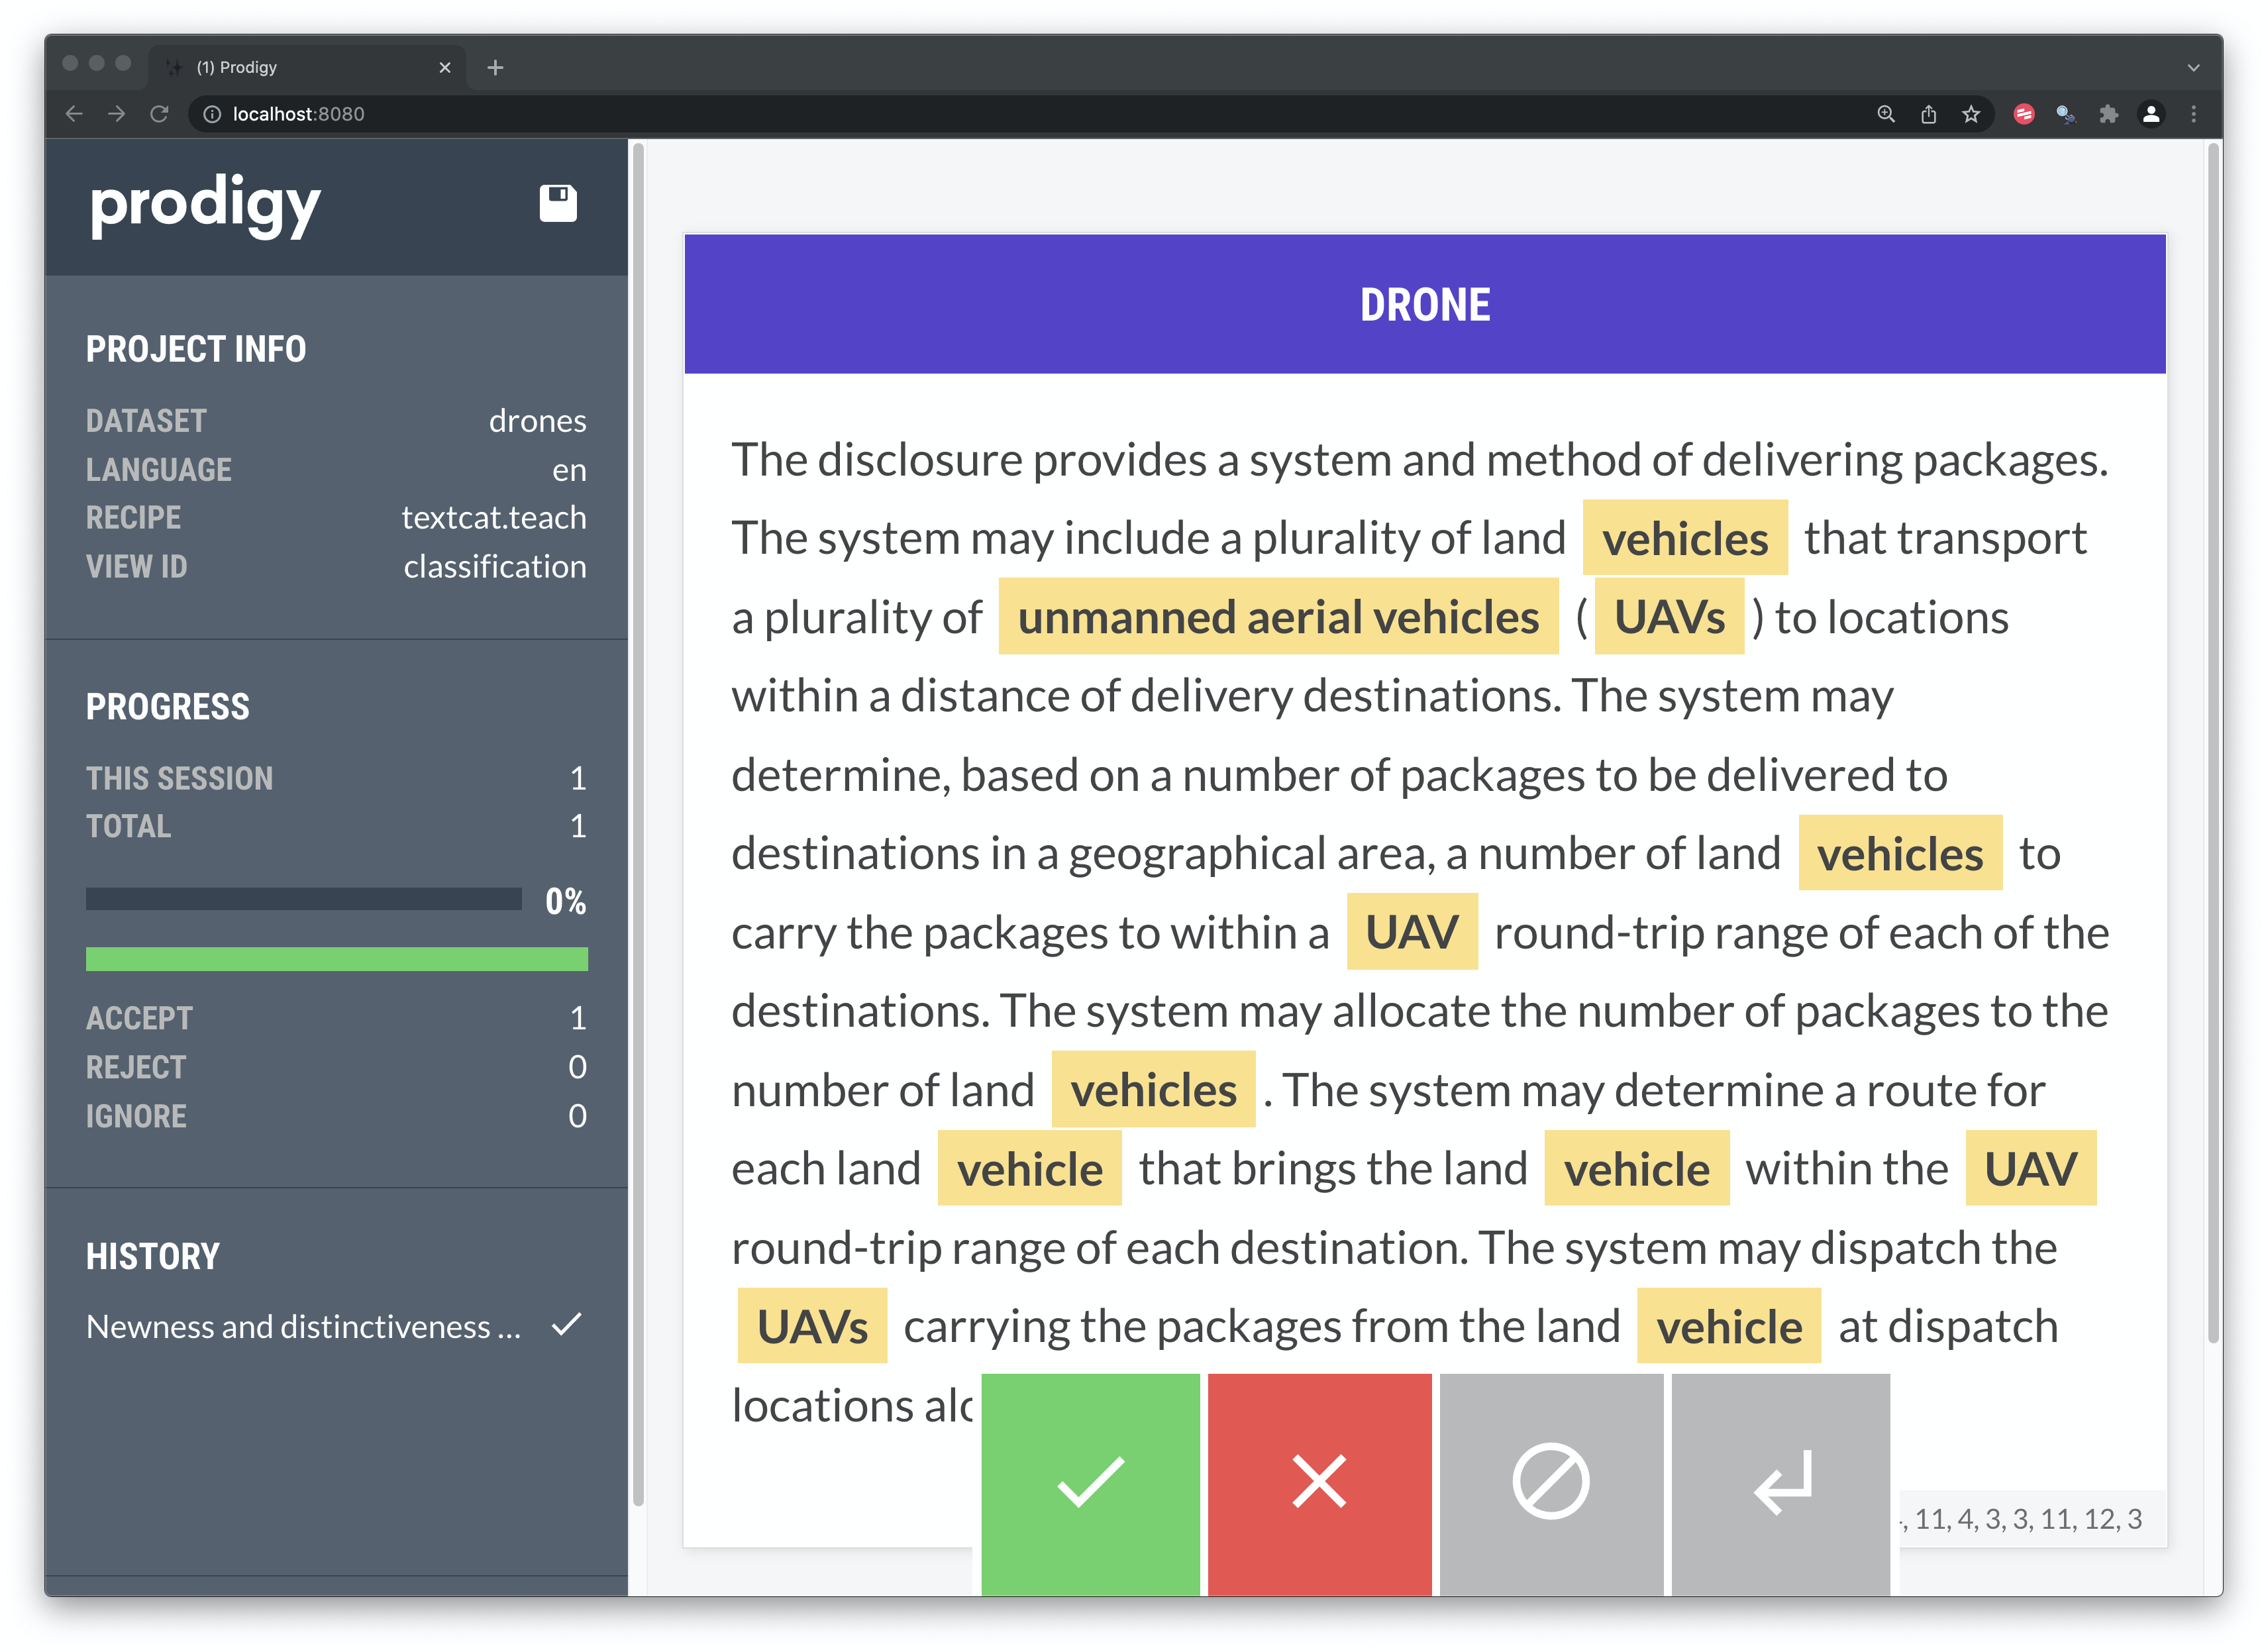Click the save disk icon next to the prodigy logo
The height and width of the screenshot is (1652, 2268).
[558, 203]
